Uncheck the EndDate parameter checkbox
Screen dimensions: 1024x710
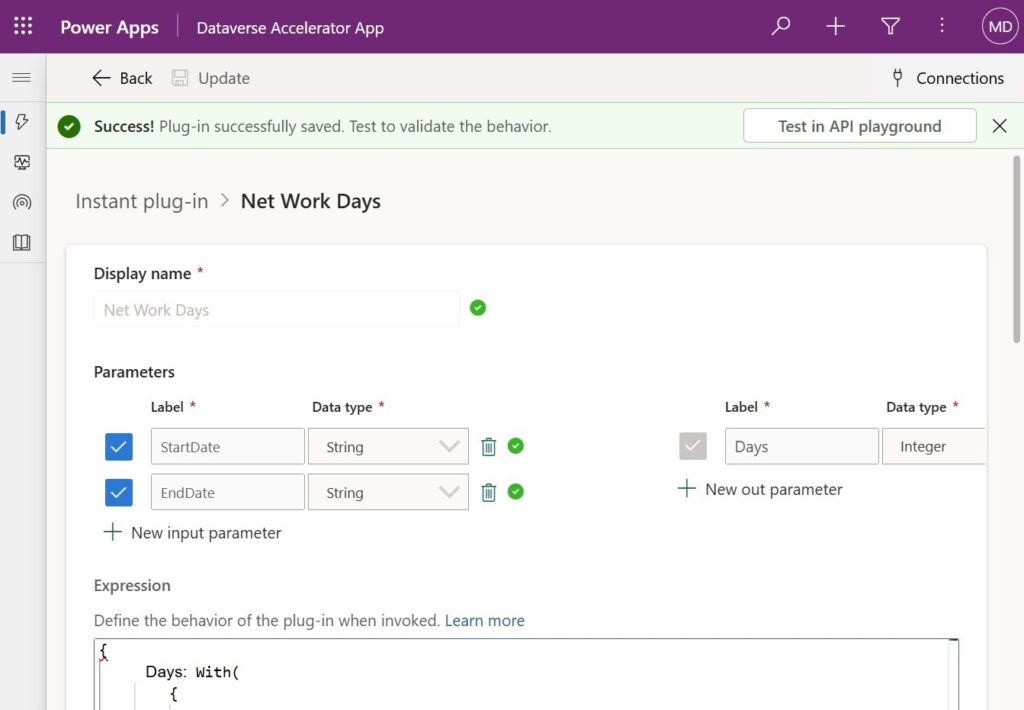[119, 492]
